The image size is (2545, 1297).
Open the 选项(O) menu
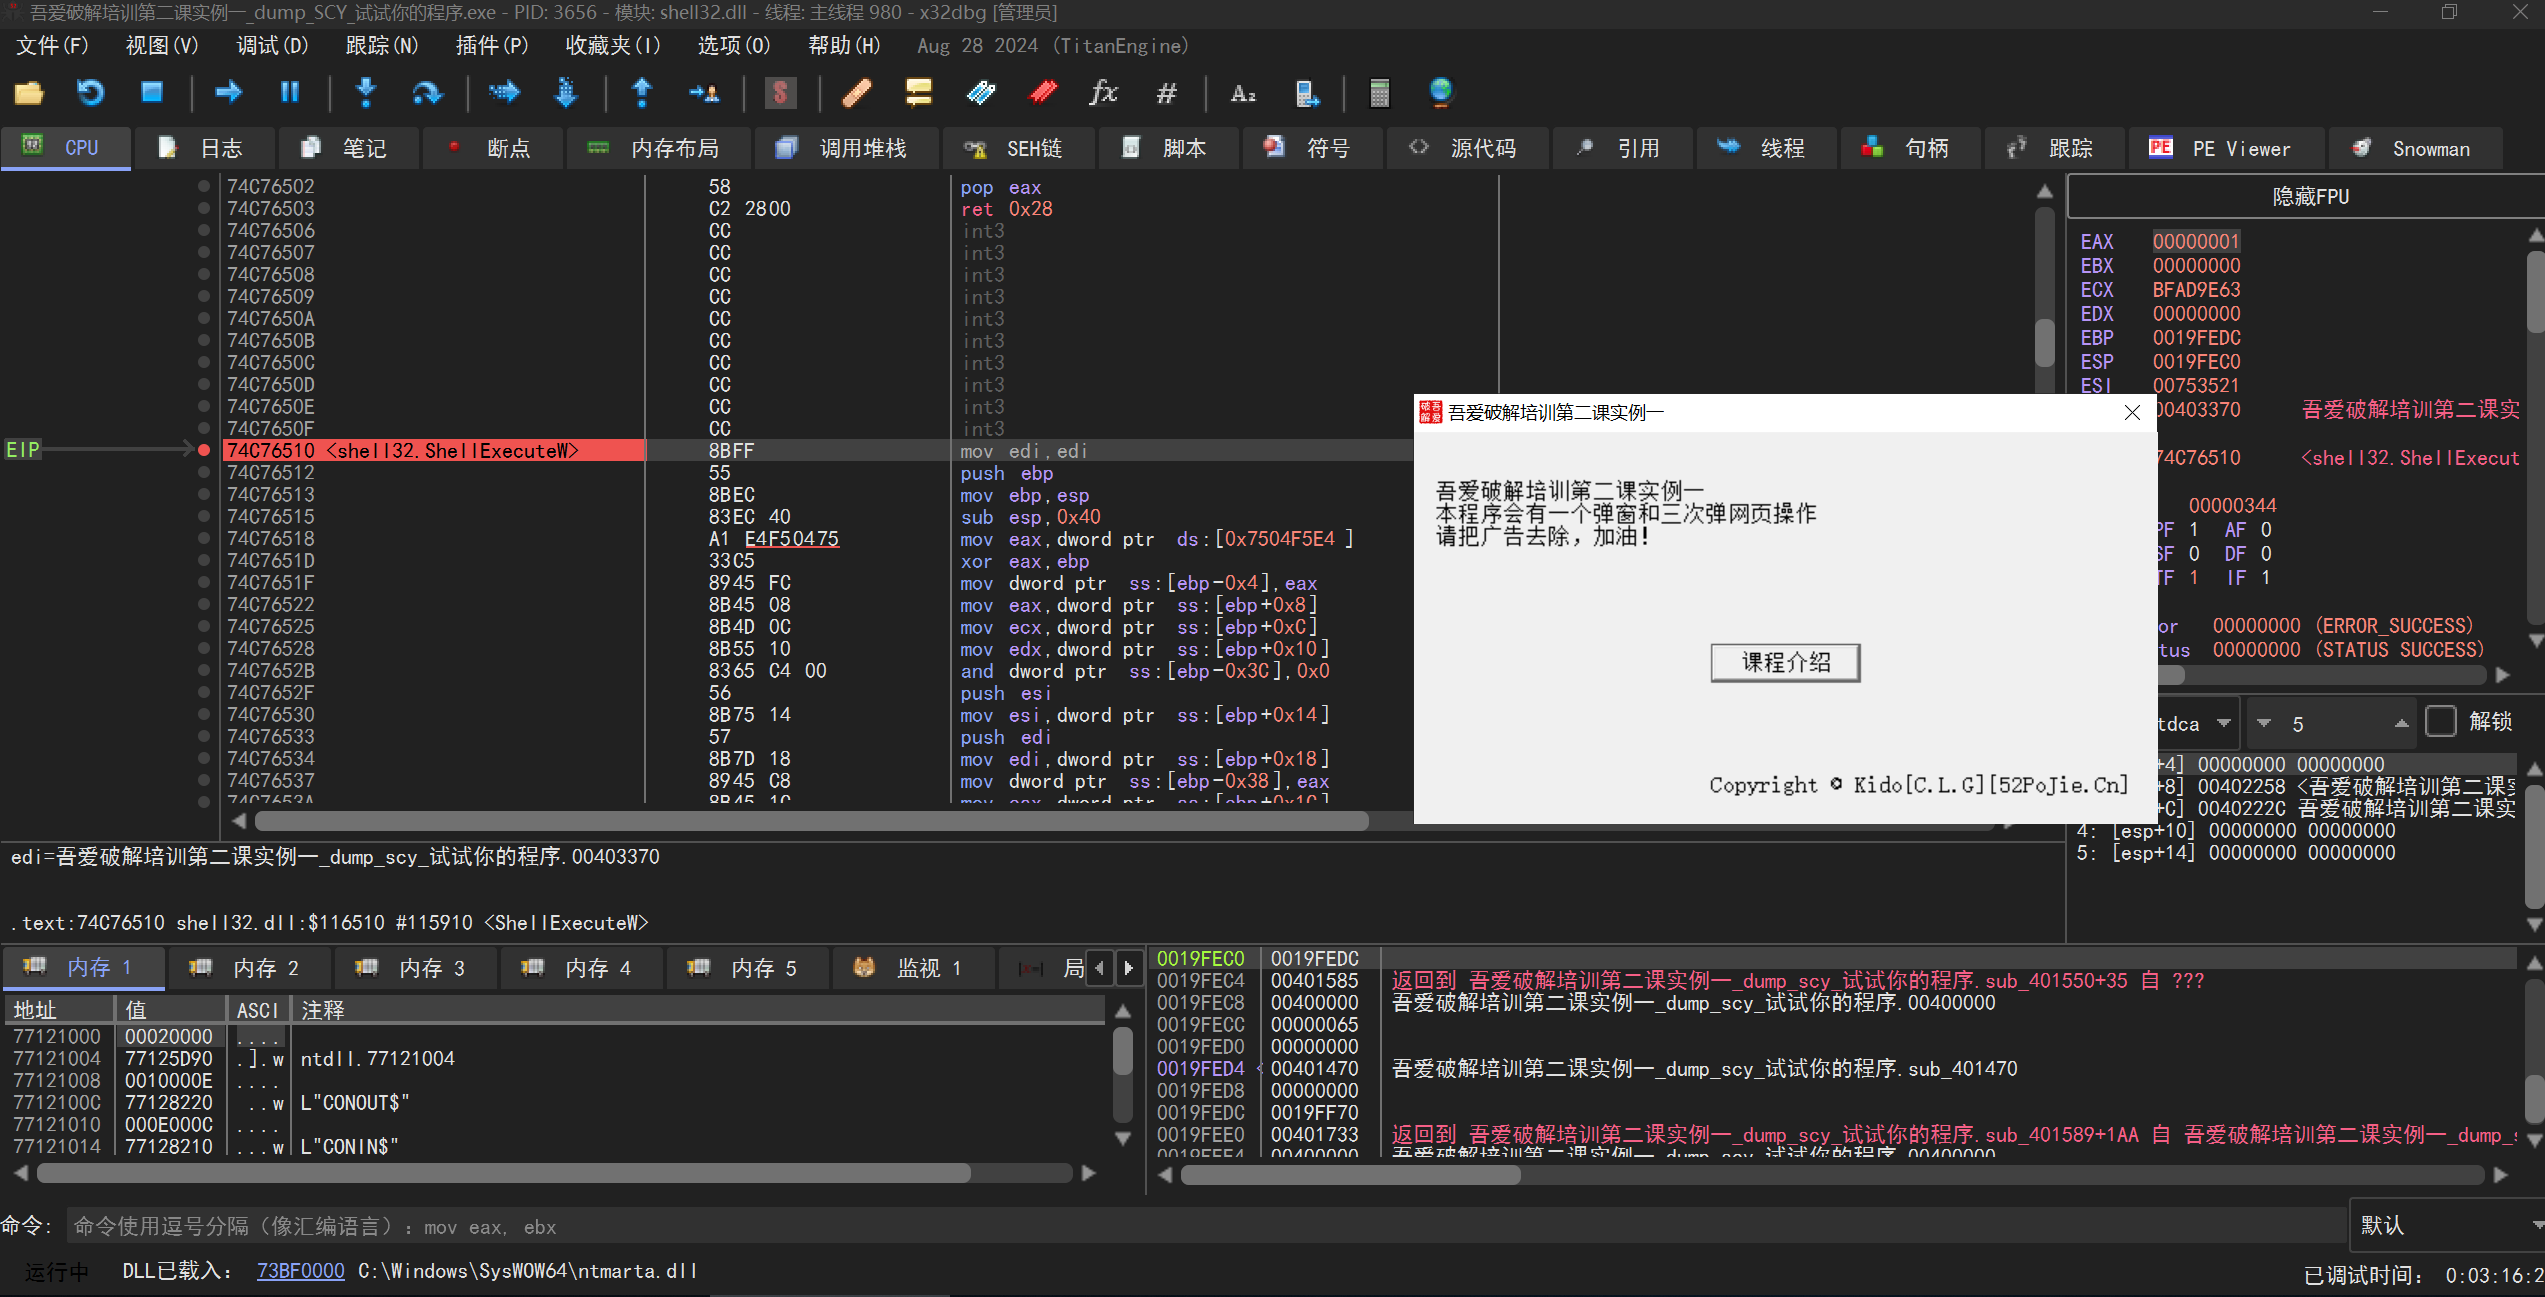pyautogui.click(x=733, y=46)
